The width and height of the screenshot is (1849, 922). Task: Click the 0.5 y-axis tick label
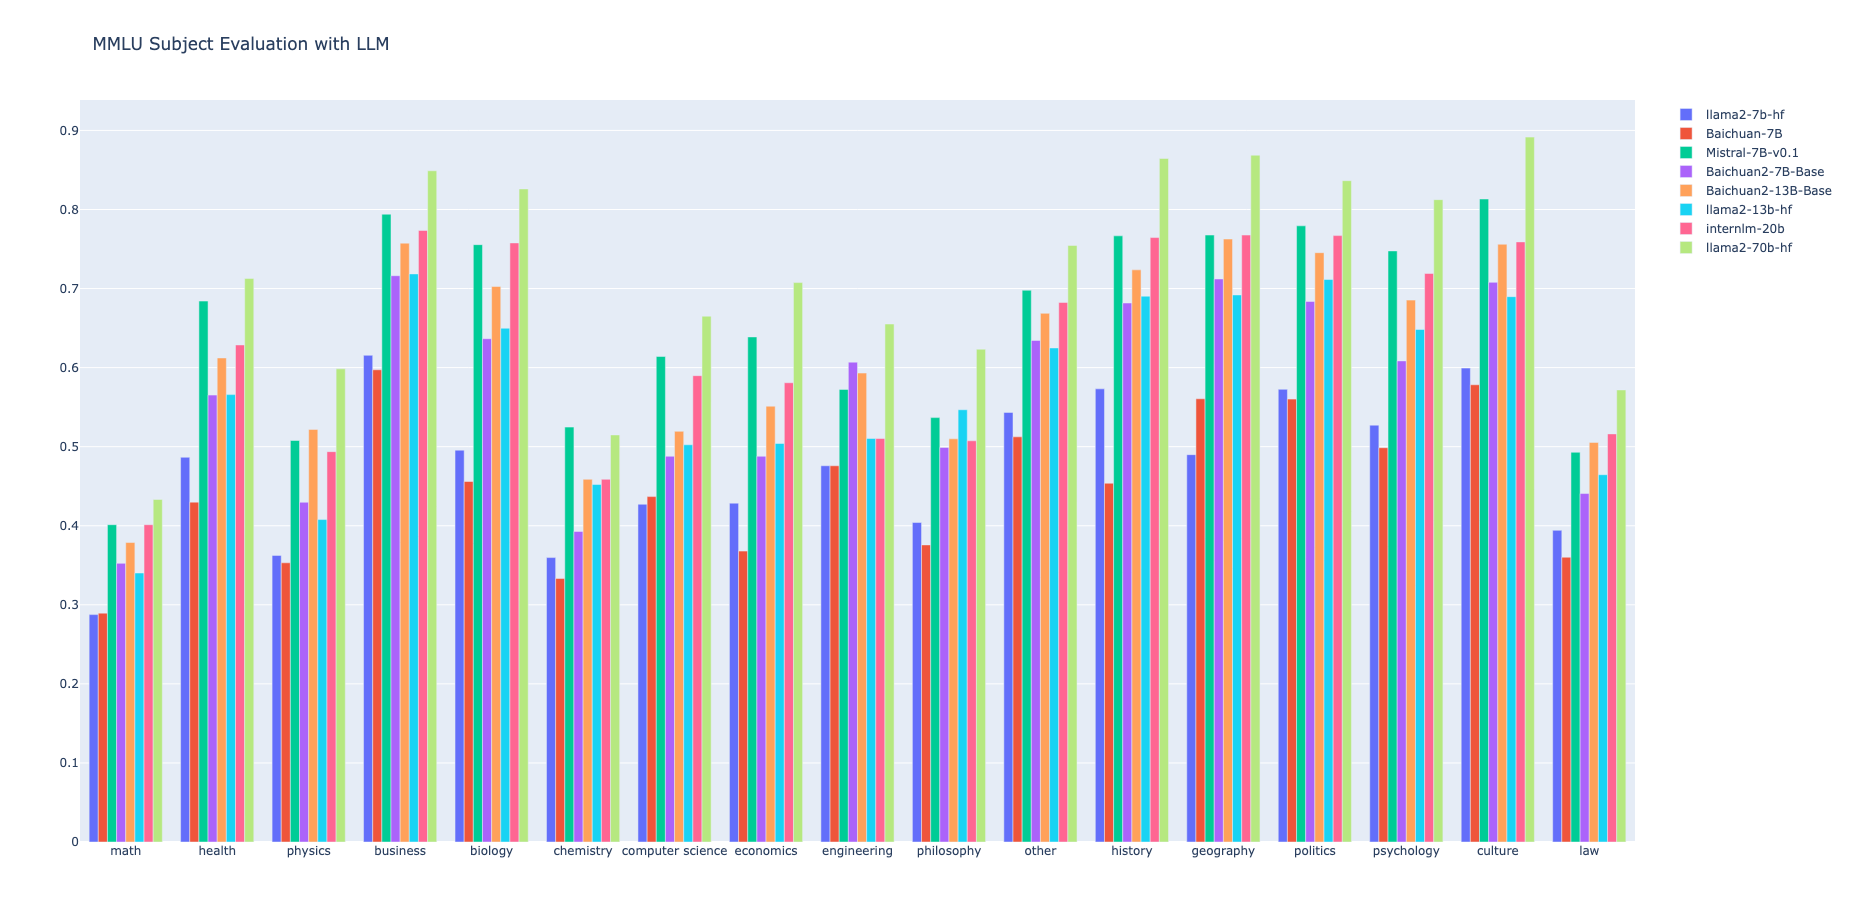(69, 447)
